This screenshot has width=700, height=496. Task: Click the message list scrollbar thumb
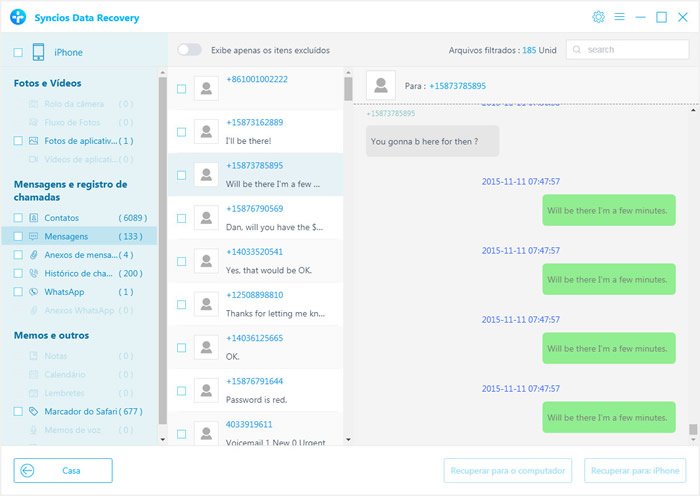click(348, 89)
